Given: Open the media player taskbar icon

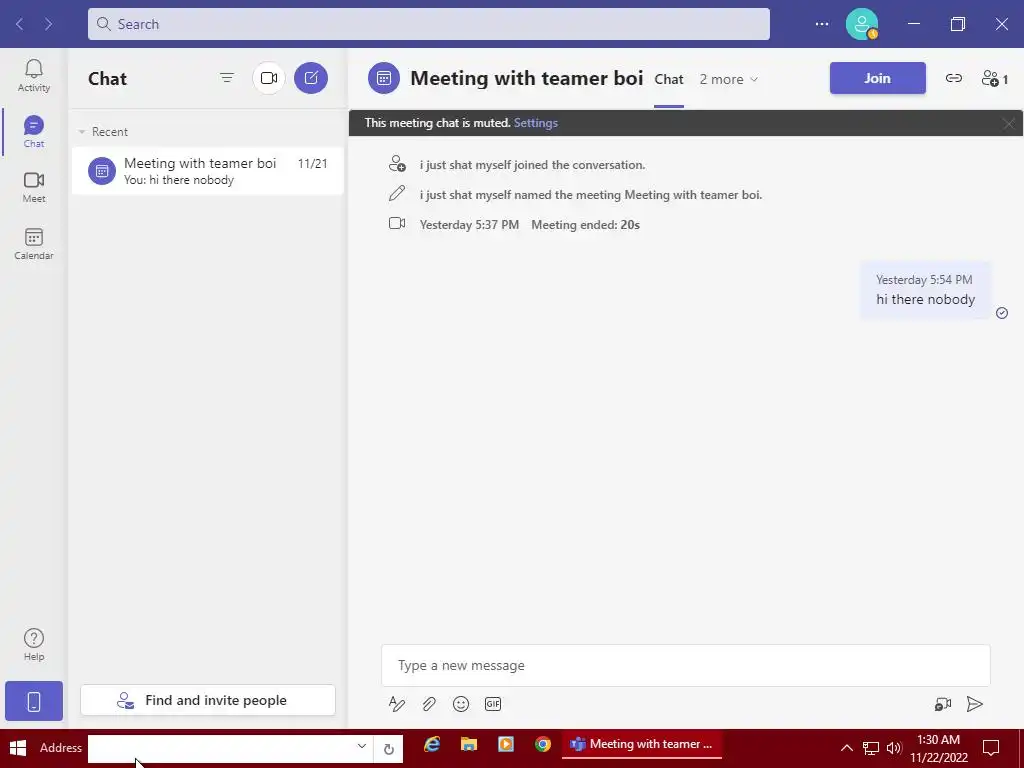Looking at the screenshot, I should (x=506, y=744).
